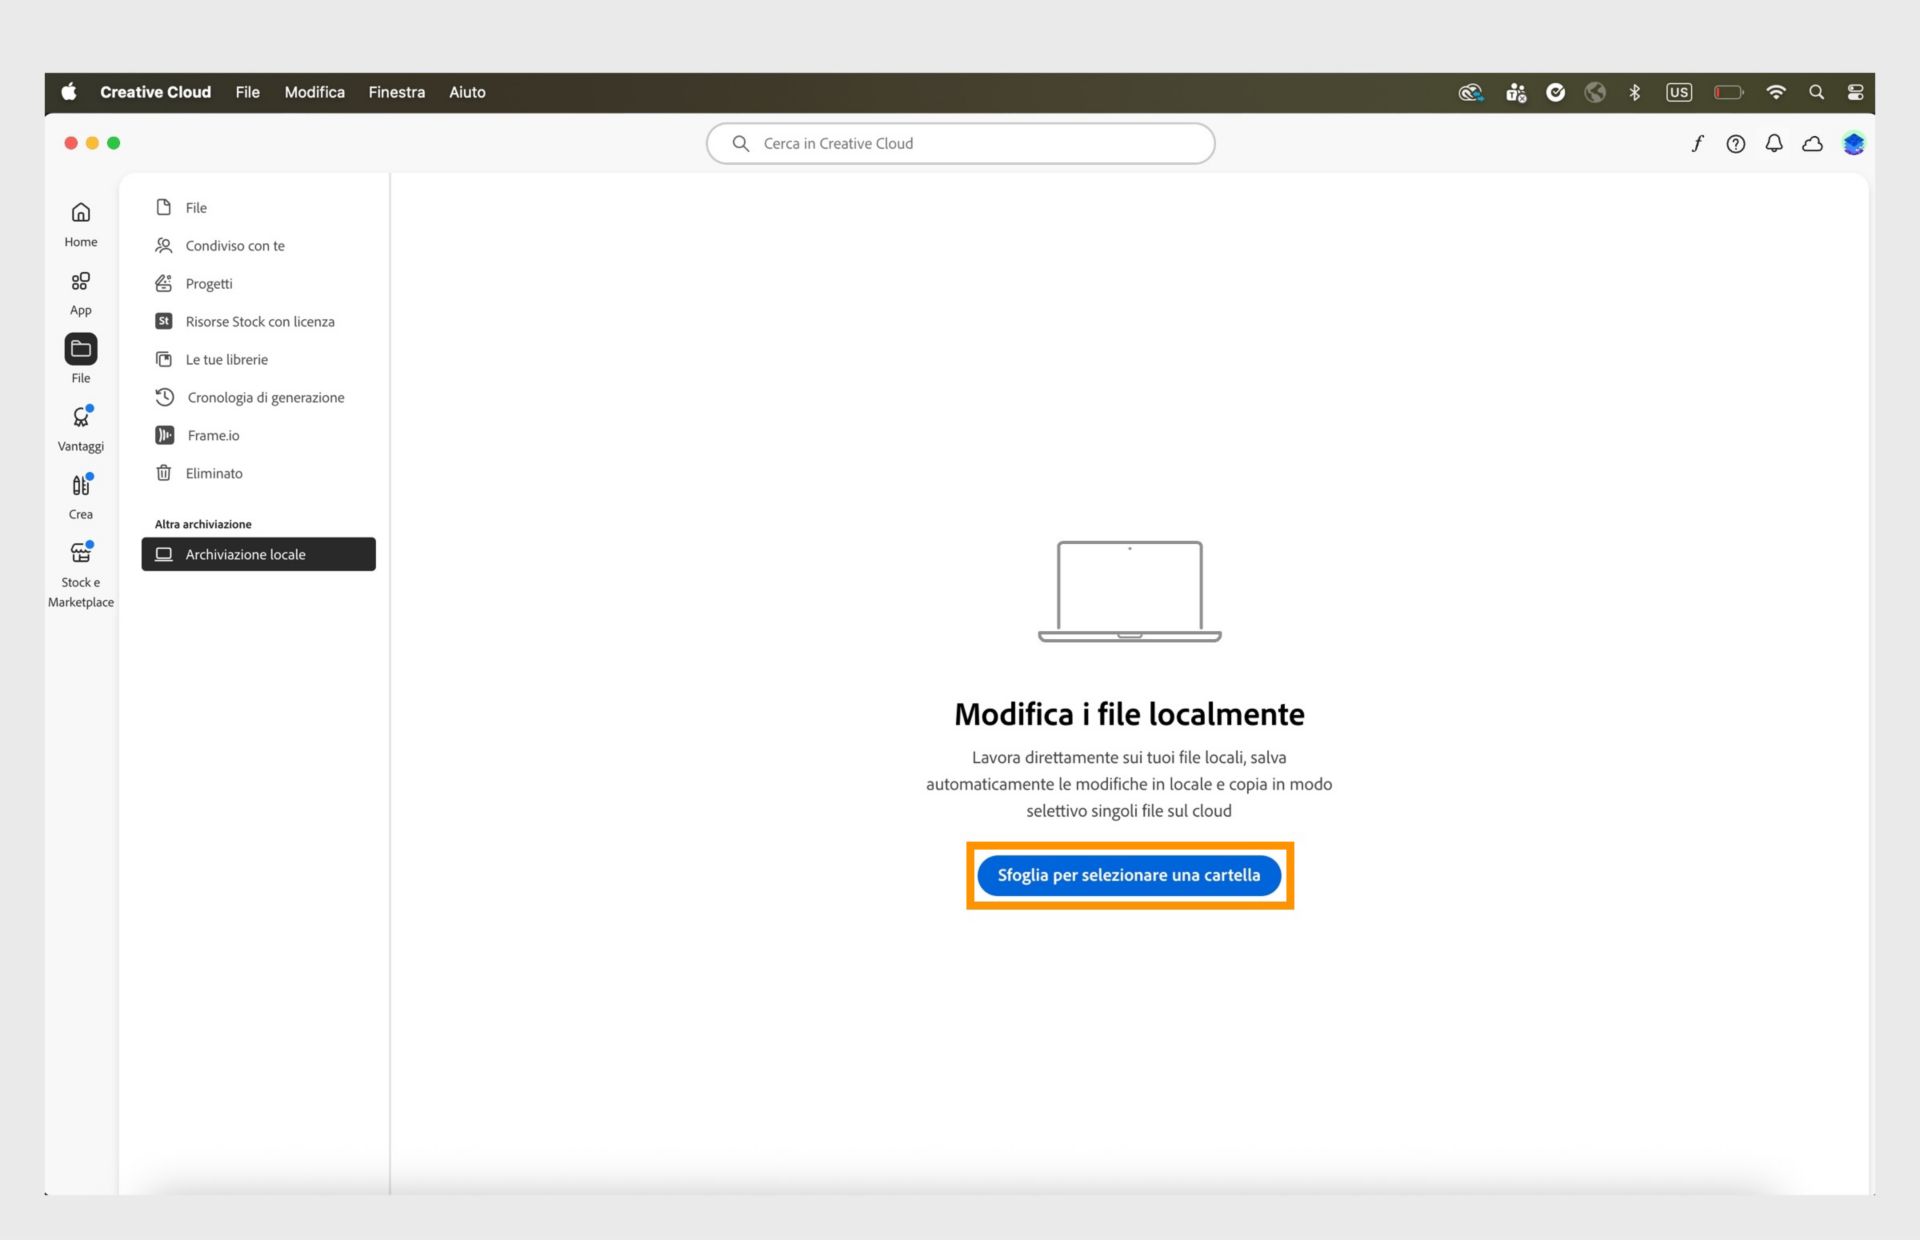
Task: Open the Vantaggi section
Action: (81, 428)
